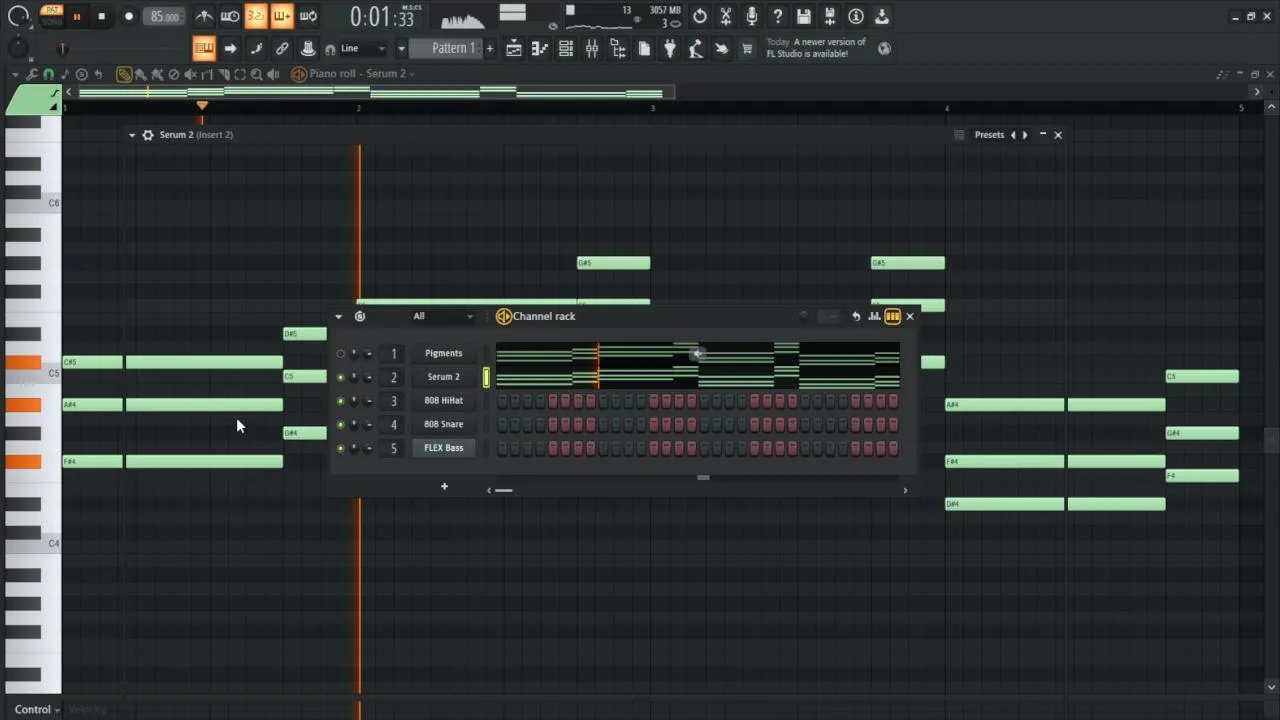Click the undo history icon in top toolbar
This screenshot has height=720, width=1280.
pos(700,16)
